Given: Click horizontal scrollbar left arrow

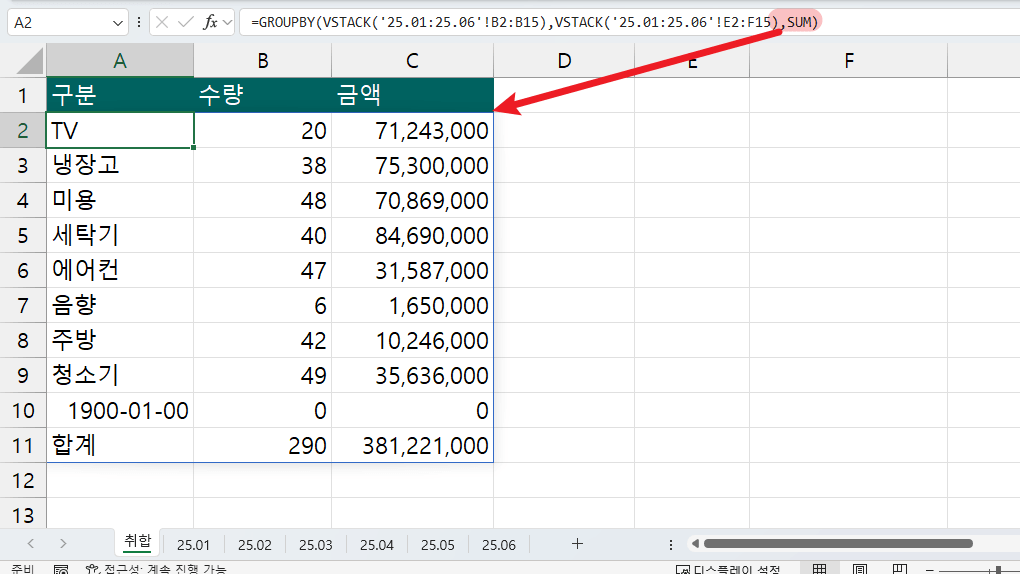Looking at the screenshot, I should (695, 543).
